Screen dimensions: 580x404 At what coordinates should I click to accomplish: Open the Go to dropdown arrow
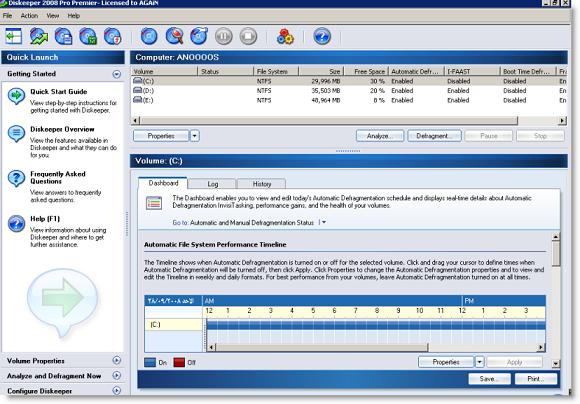[323, 222]
